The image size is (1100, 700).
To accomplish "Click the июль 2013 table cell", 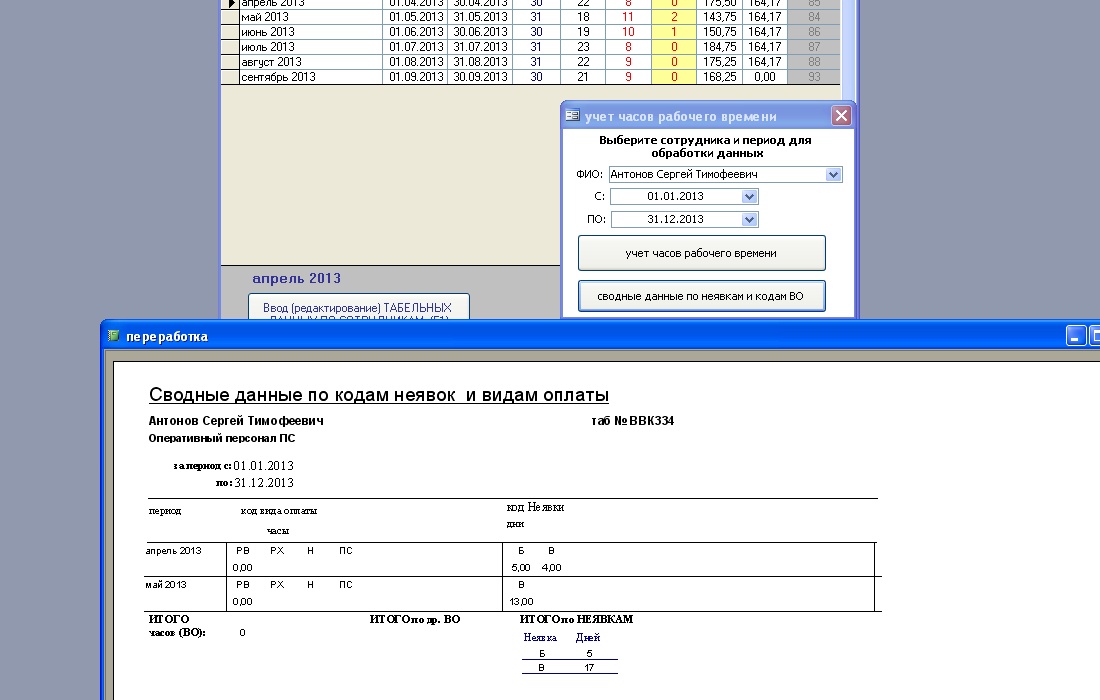I will [x=311, y=47].
